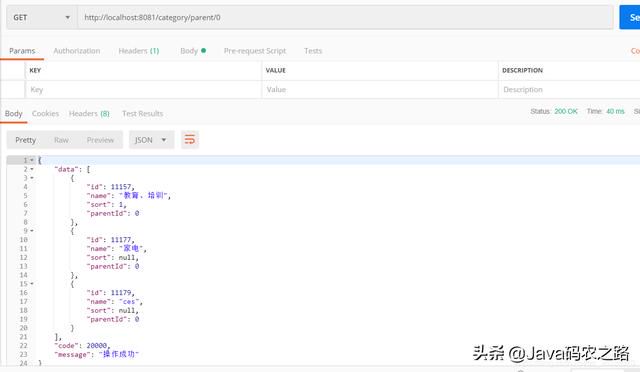The image size is (640, 372).
Task: Select the Raw view button
Action: [61, 140]
